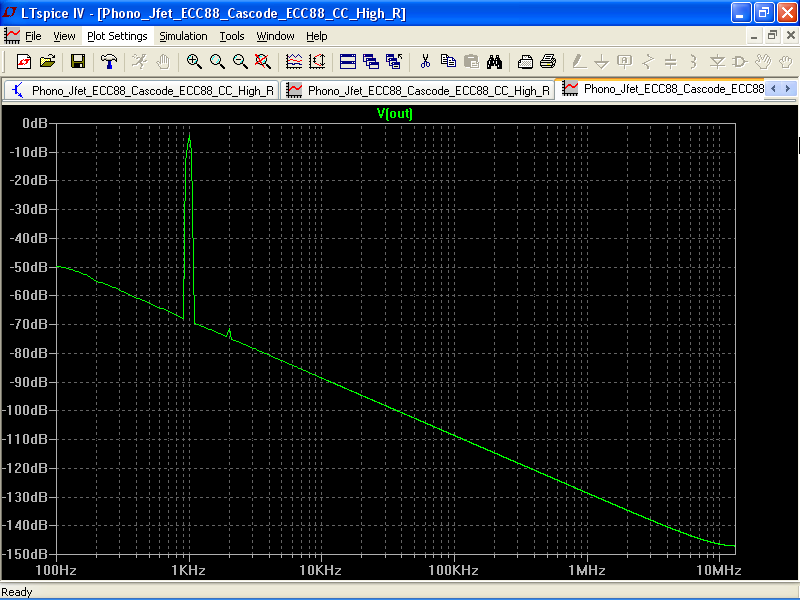Click the printer Print icon
Viewport: 800px width, 600px height.
point(547,62)
